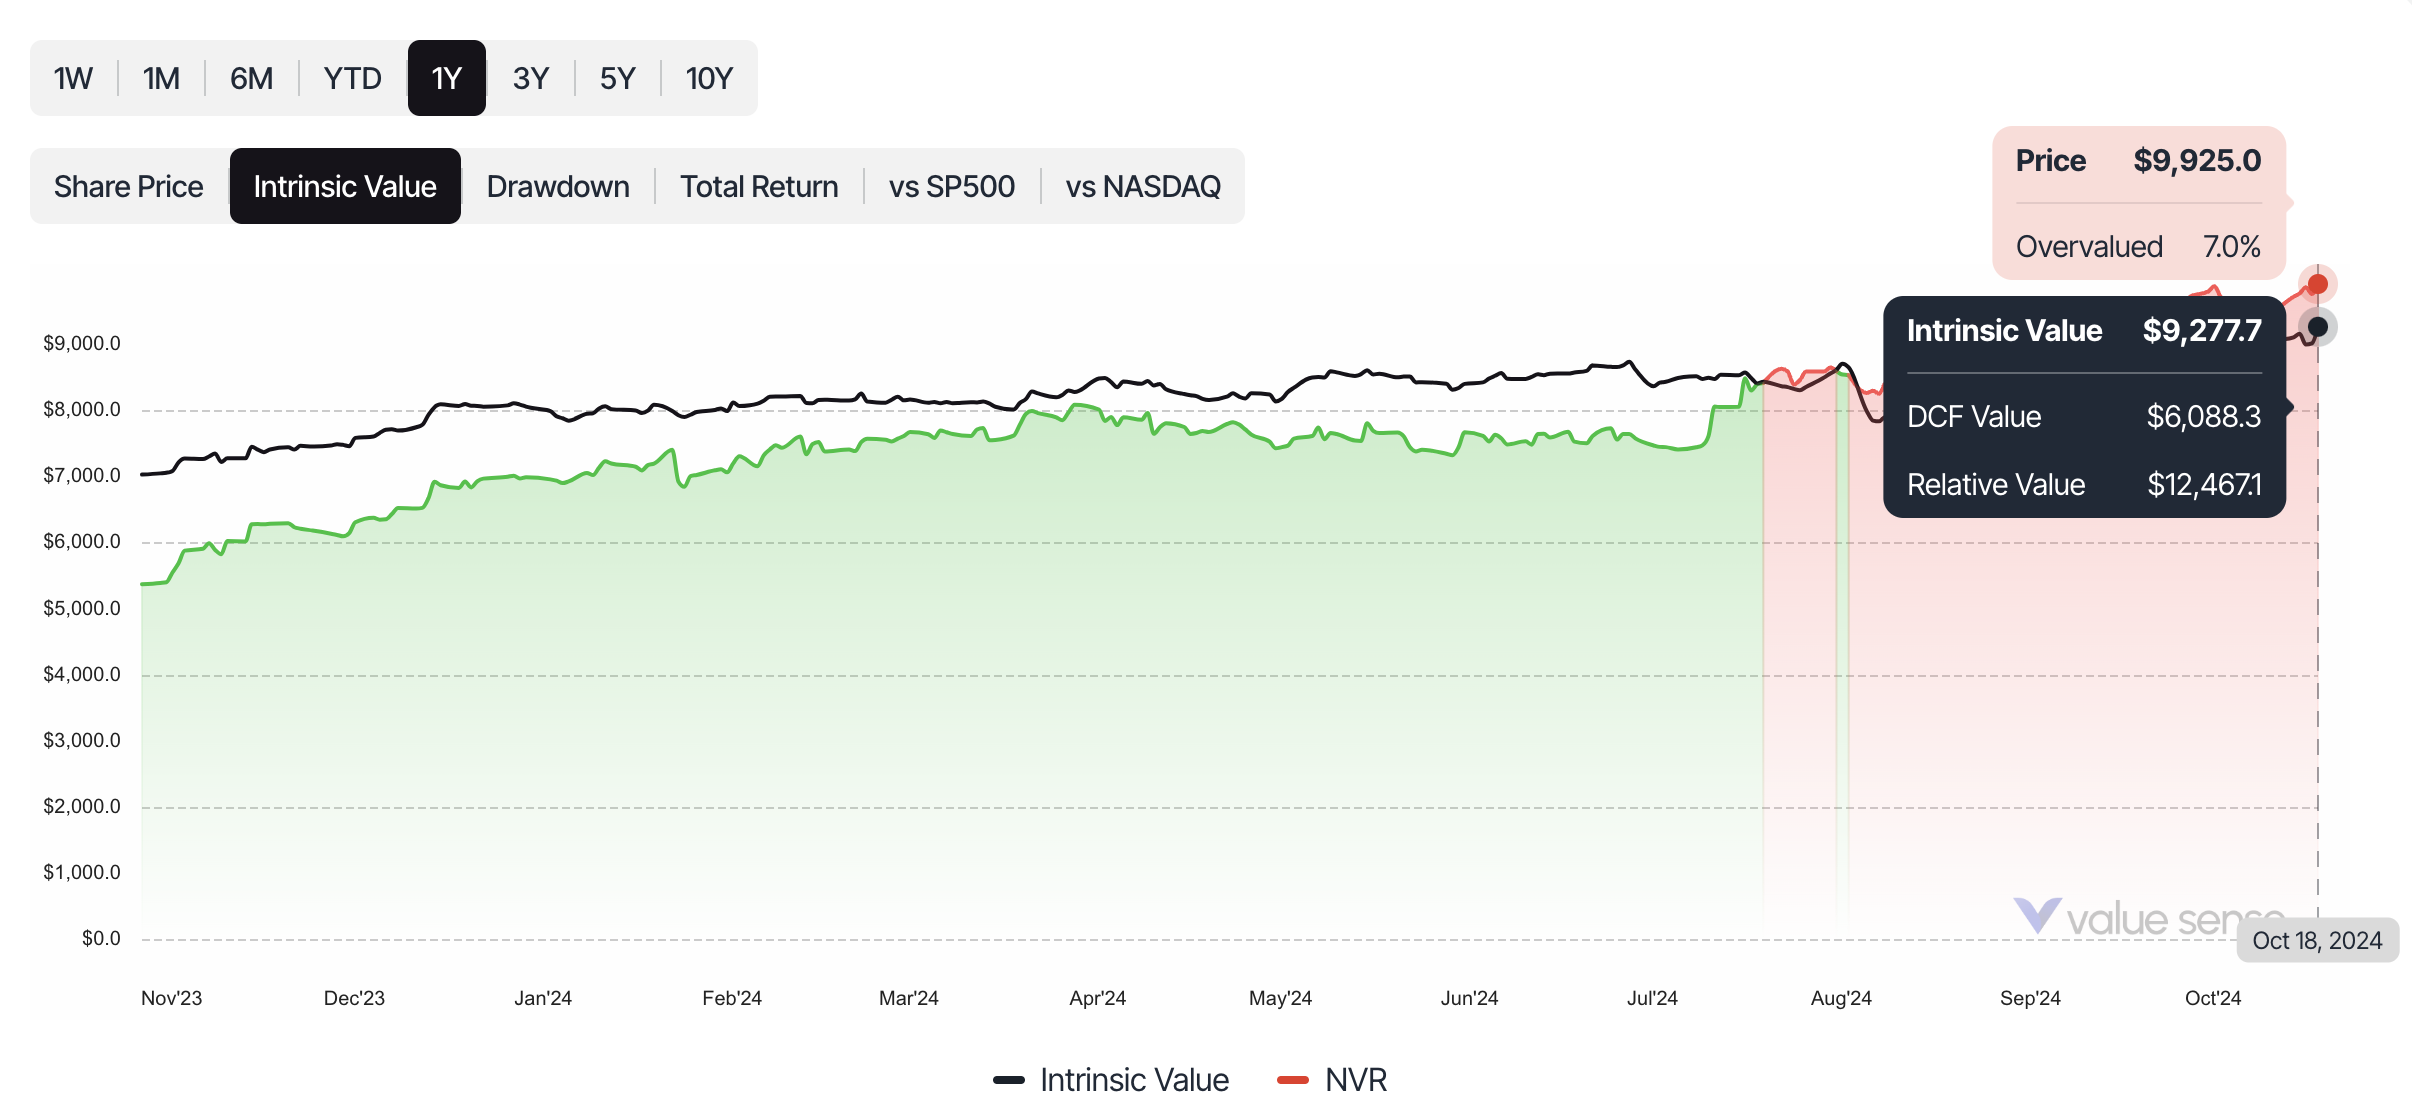Viewport: 2412px width, 1118px height.
Task: Enable the 3Y time range
Action: [531, 78]
